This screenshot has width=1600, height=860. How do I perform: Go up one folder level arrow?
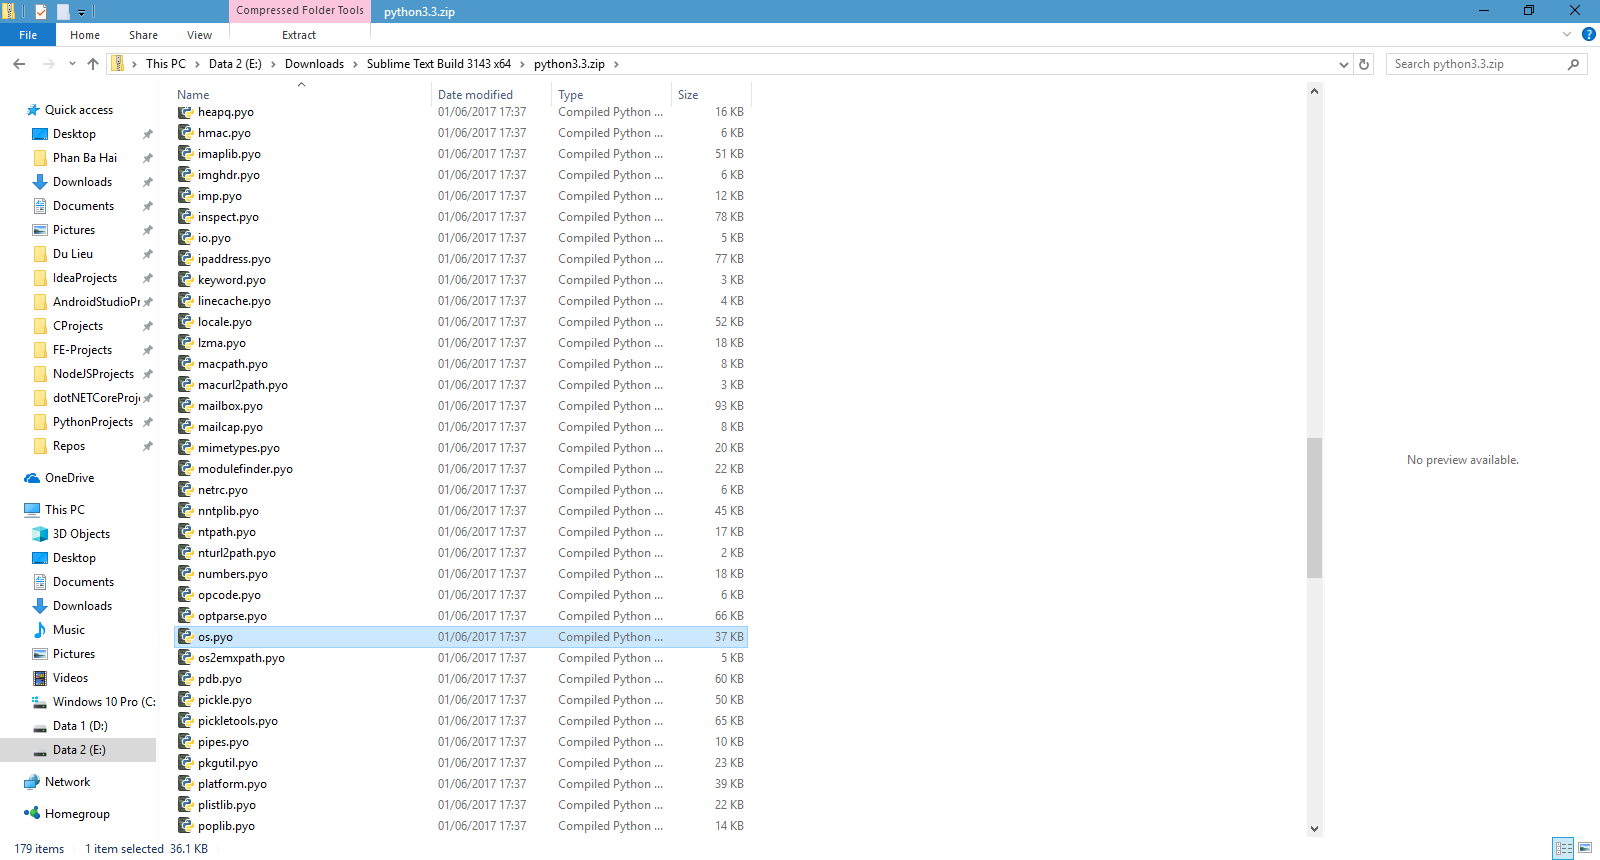93,64
